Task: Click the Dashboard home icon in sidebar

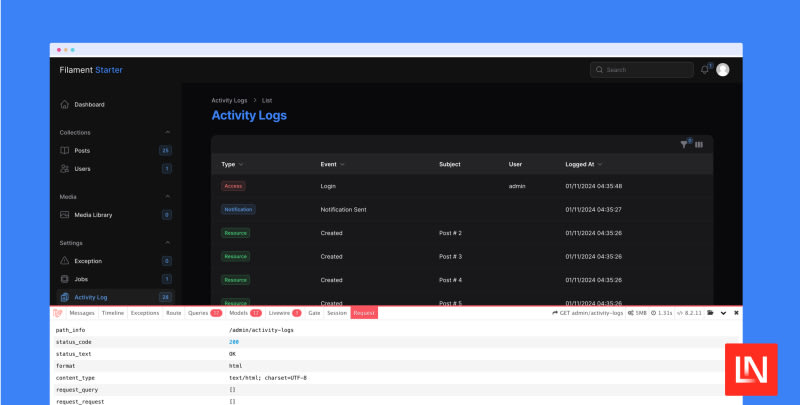Action: (64, 104)
